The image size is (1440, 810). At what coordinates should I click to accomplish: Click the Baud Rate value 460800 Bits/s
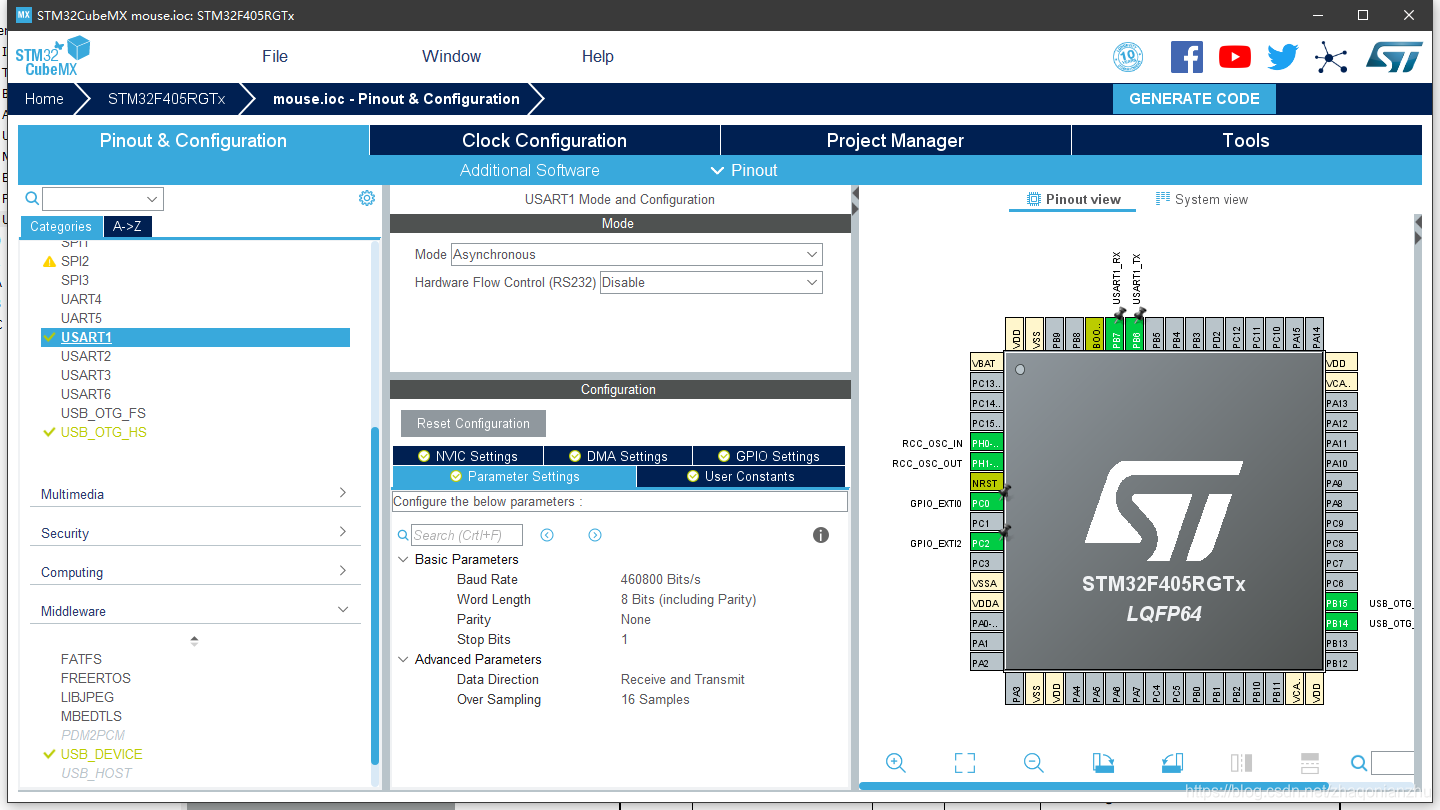pyautogui.click(x=661, y=580)
